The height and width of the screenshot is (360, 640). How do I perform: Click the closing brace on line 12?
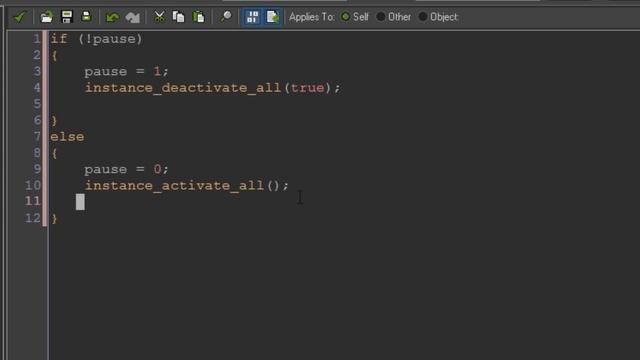[54, 219]
